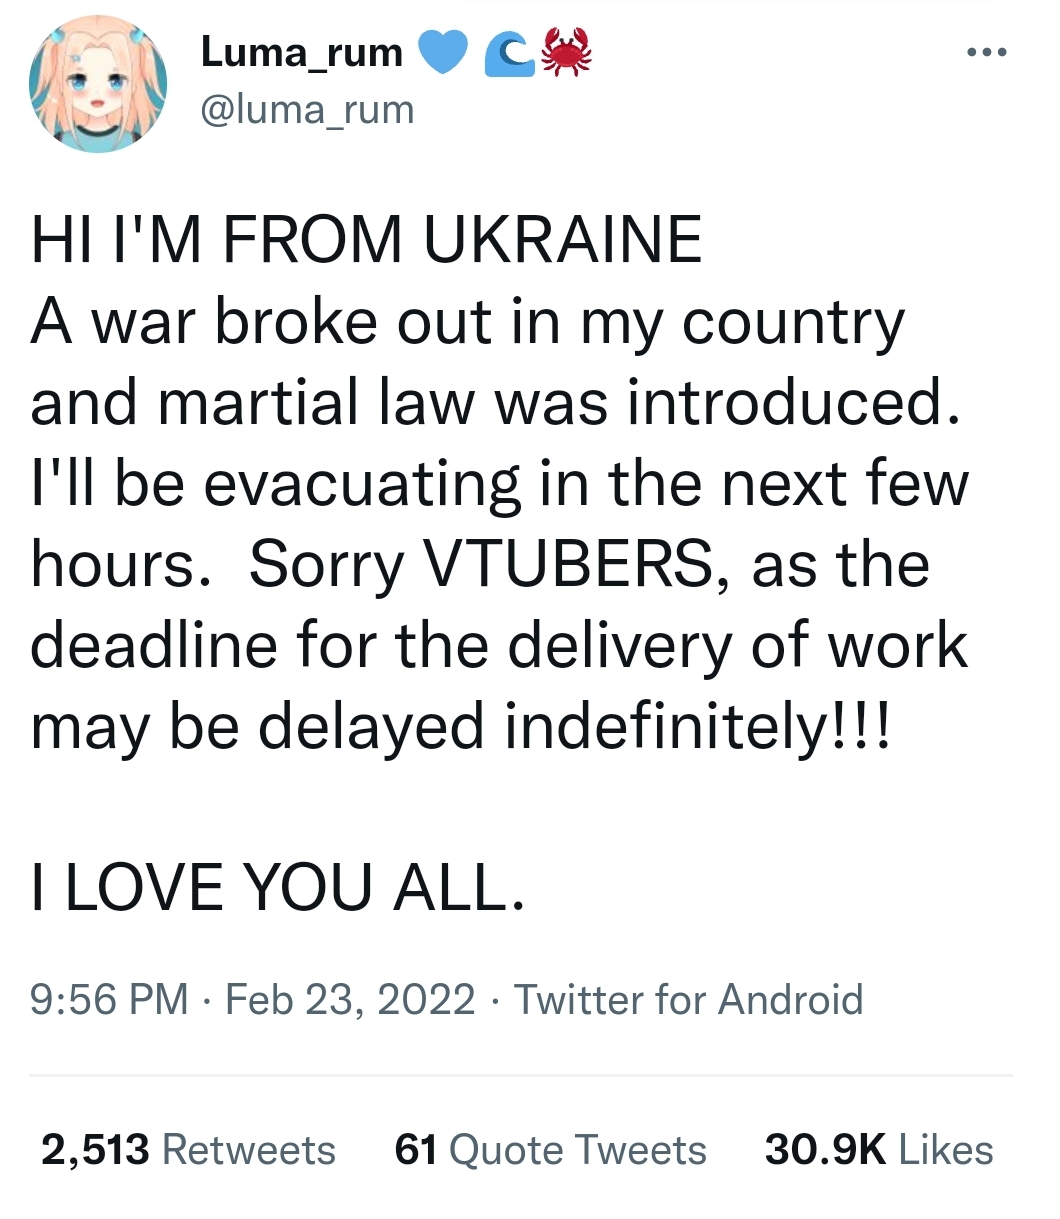Click the 9:56 PM timestamp
This screenshot has height=1219, width=1060.
pyautogui.click(x=109, y=999)
